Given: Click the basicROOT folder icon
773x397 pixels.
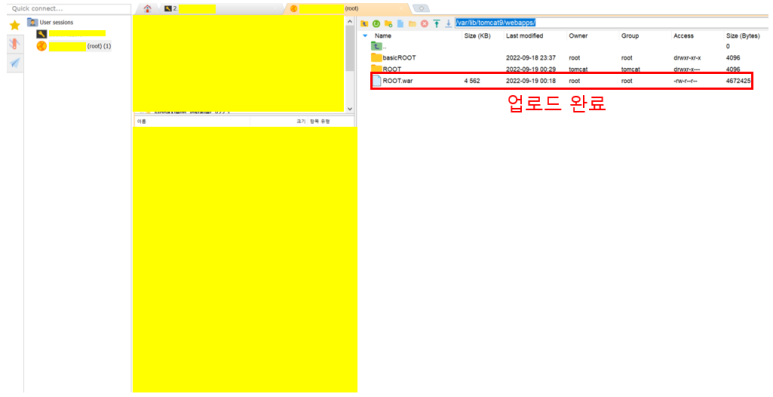Looking at the screenshot, I should [x=376, y=58].
